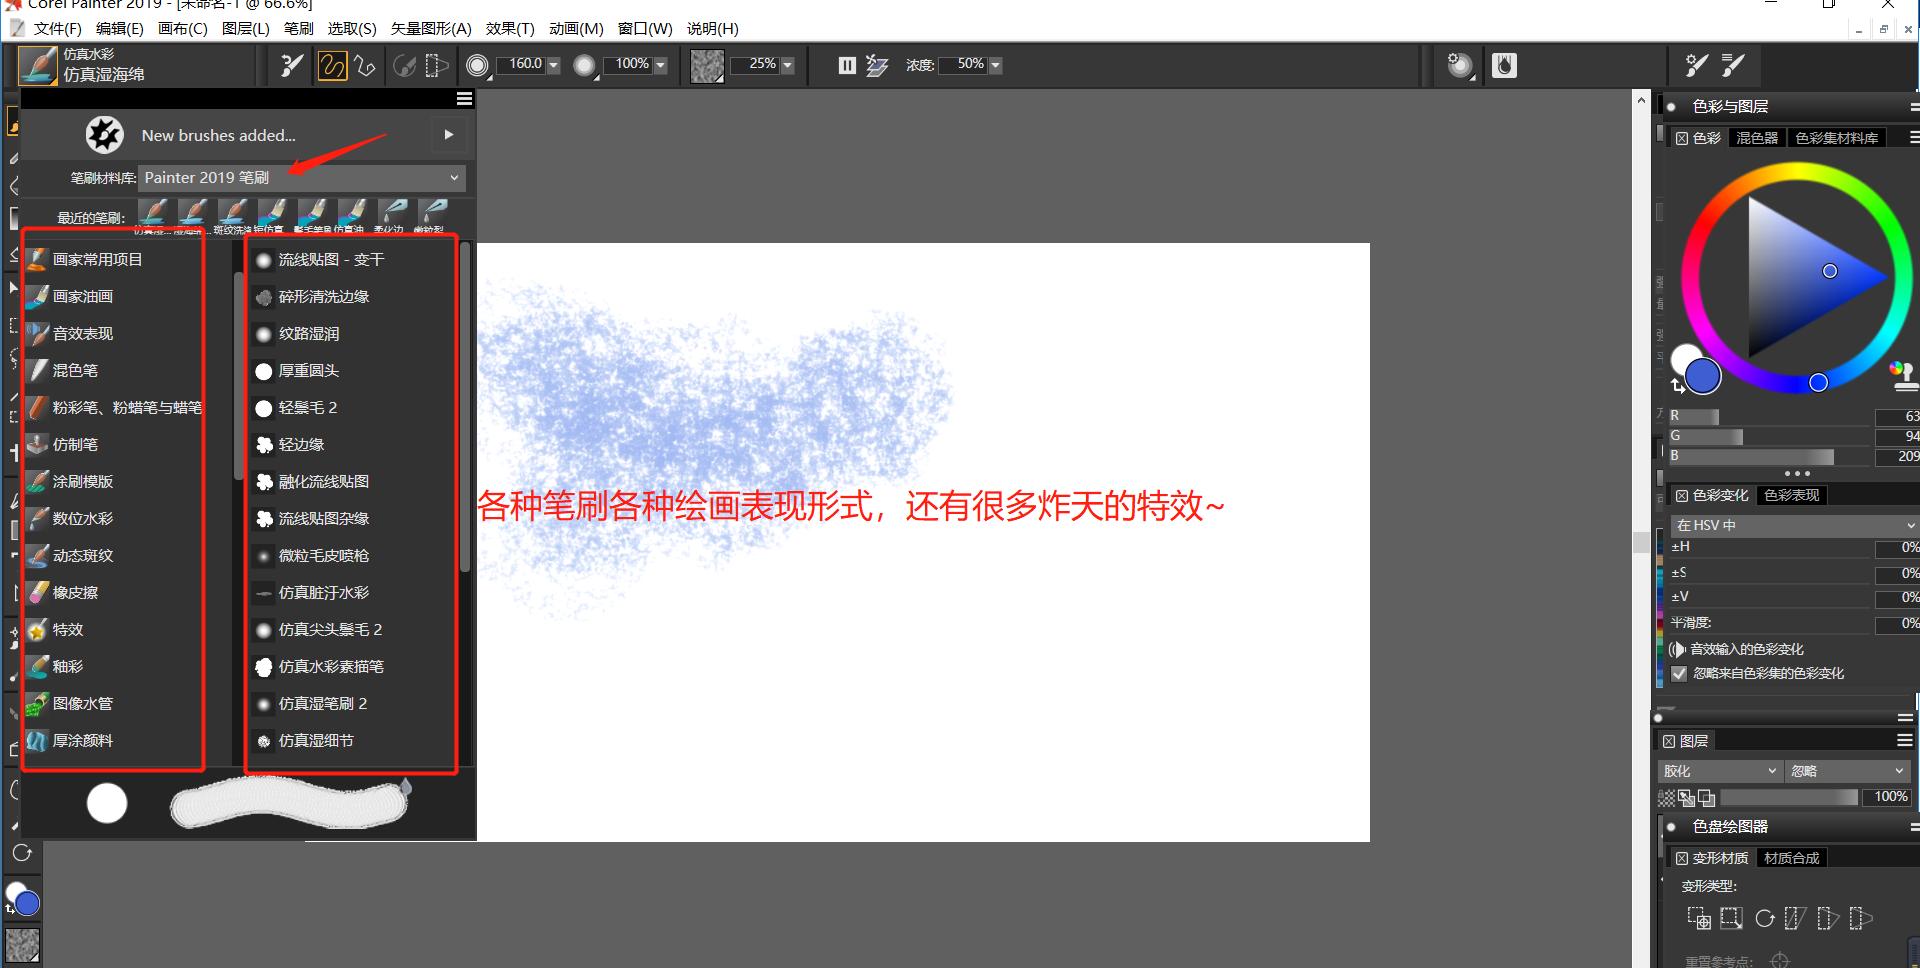Open the 效果(T) menu
The height and width of the screenshot is (968, 1920).
(x=510, y=29)
